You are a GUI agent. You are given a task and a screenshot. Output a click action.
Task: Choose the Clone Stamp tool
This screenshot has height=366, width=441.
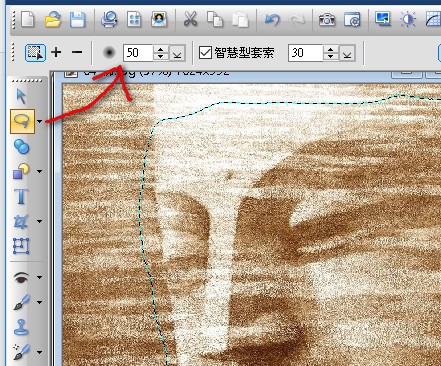(x=21, y=327)
